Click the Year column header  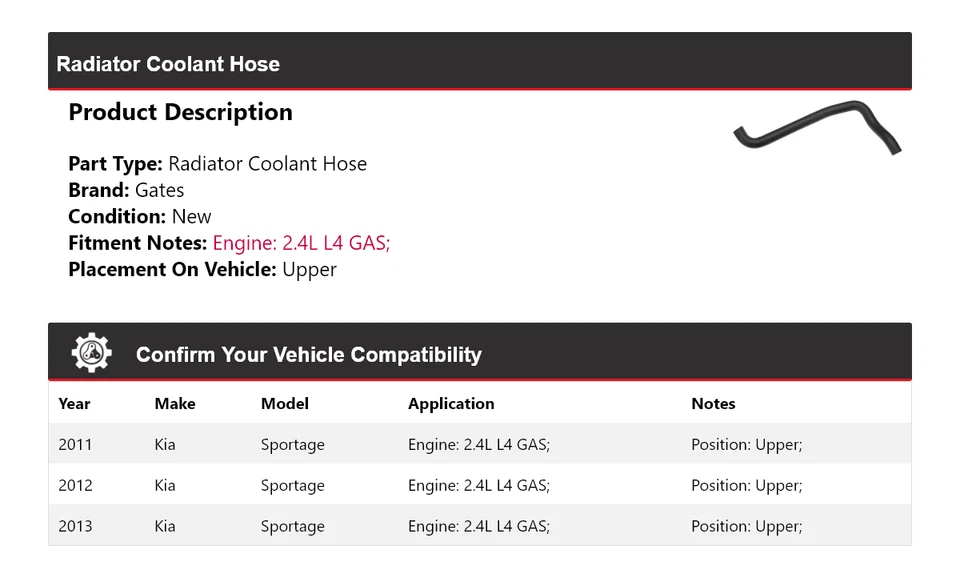[x=74, y=404]
